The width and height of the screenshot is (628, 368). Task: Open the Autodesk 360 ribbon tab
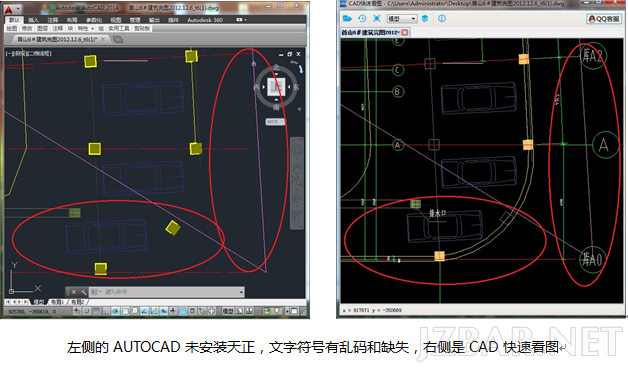(x=205, y=20)
